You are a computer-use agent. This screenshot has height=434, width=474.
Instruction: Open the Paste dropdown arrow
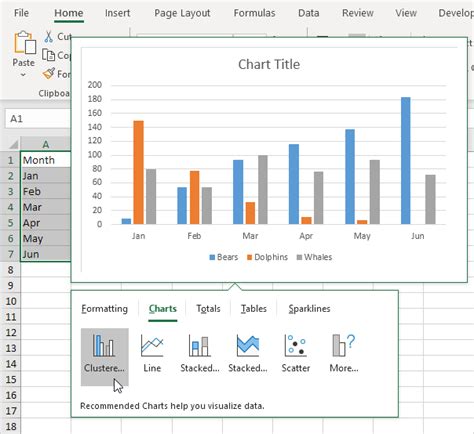[x=23, y=75]
